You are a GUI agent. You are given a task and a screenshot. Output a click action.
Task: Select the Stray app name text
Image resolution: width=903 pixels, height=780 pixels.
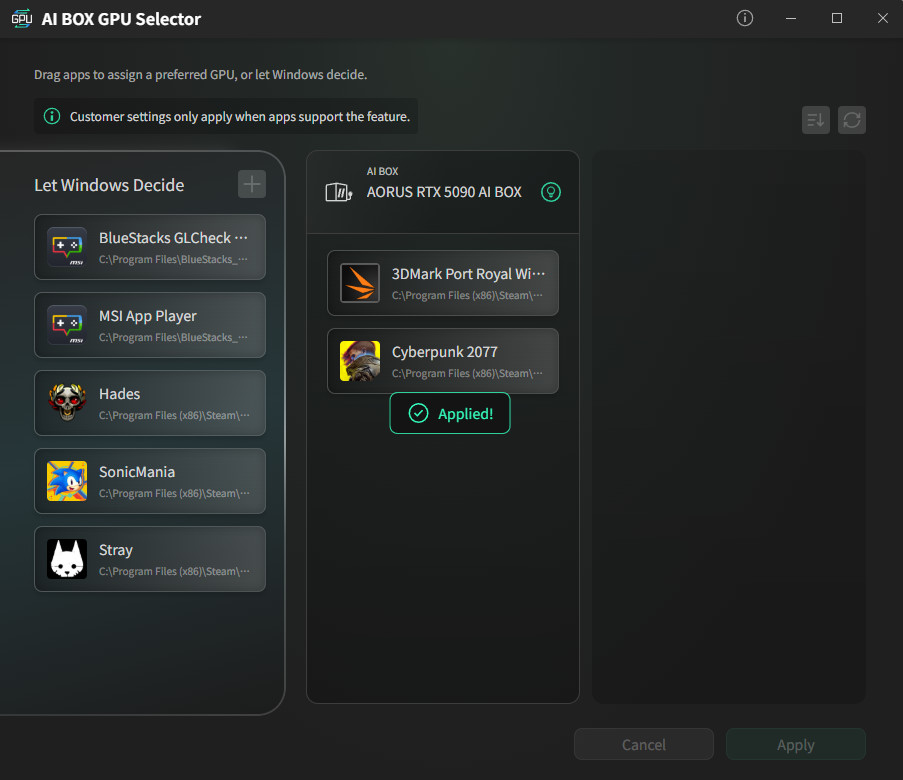[116, 550]
